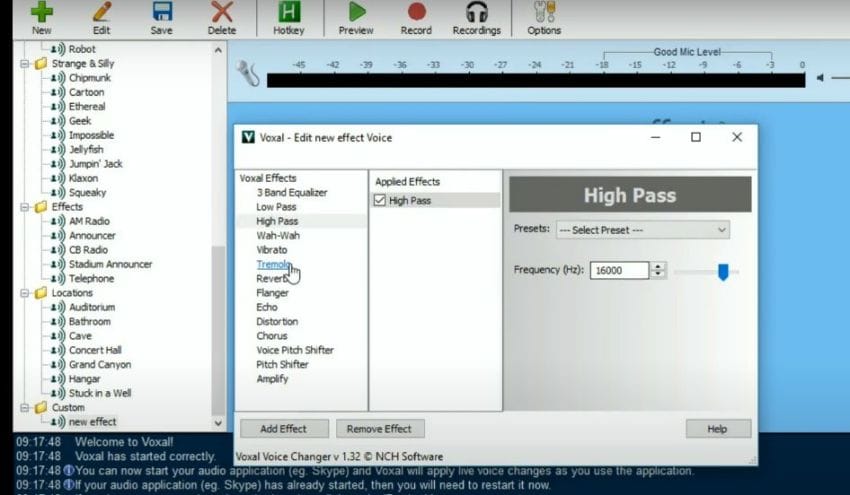Select Voice Pitch Shifter effect
The image size is (850, 495).
[x=295, y=350]
